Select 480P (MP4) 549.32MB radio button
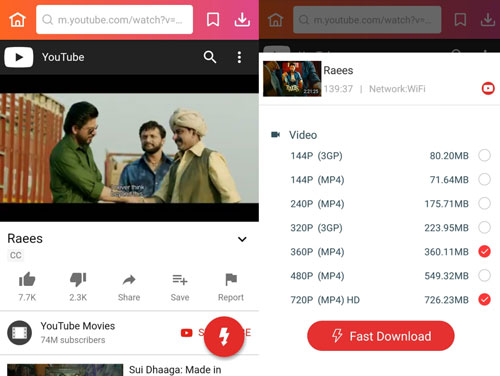 pyautogui.click(x=484, y=275)
